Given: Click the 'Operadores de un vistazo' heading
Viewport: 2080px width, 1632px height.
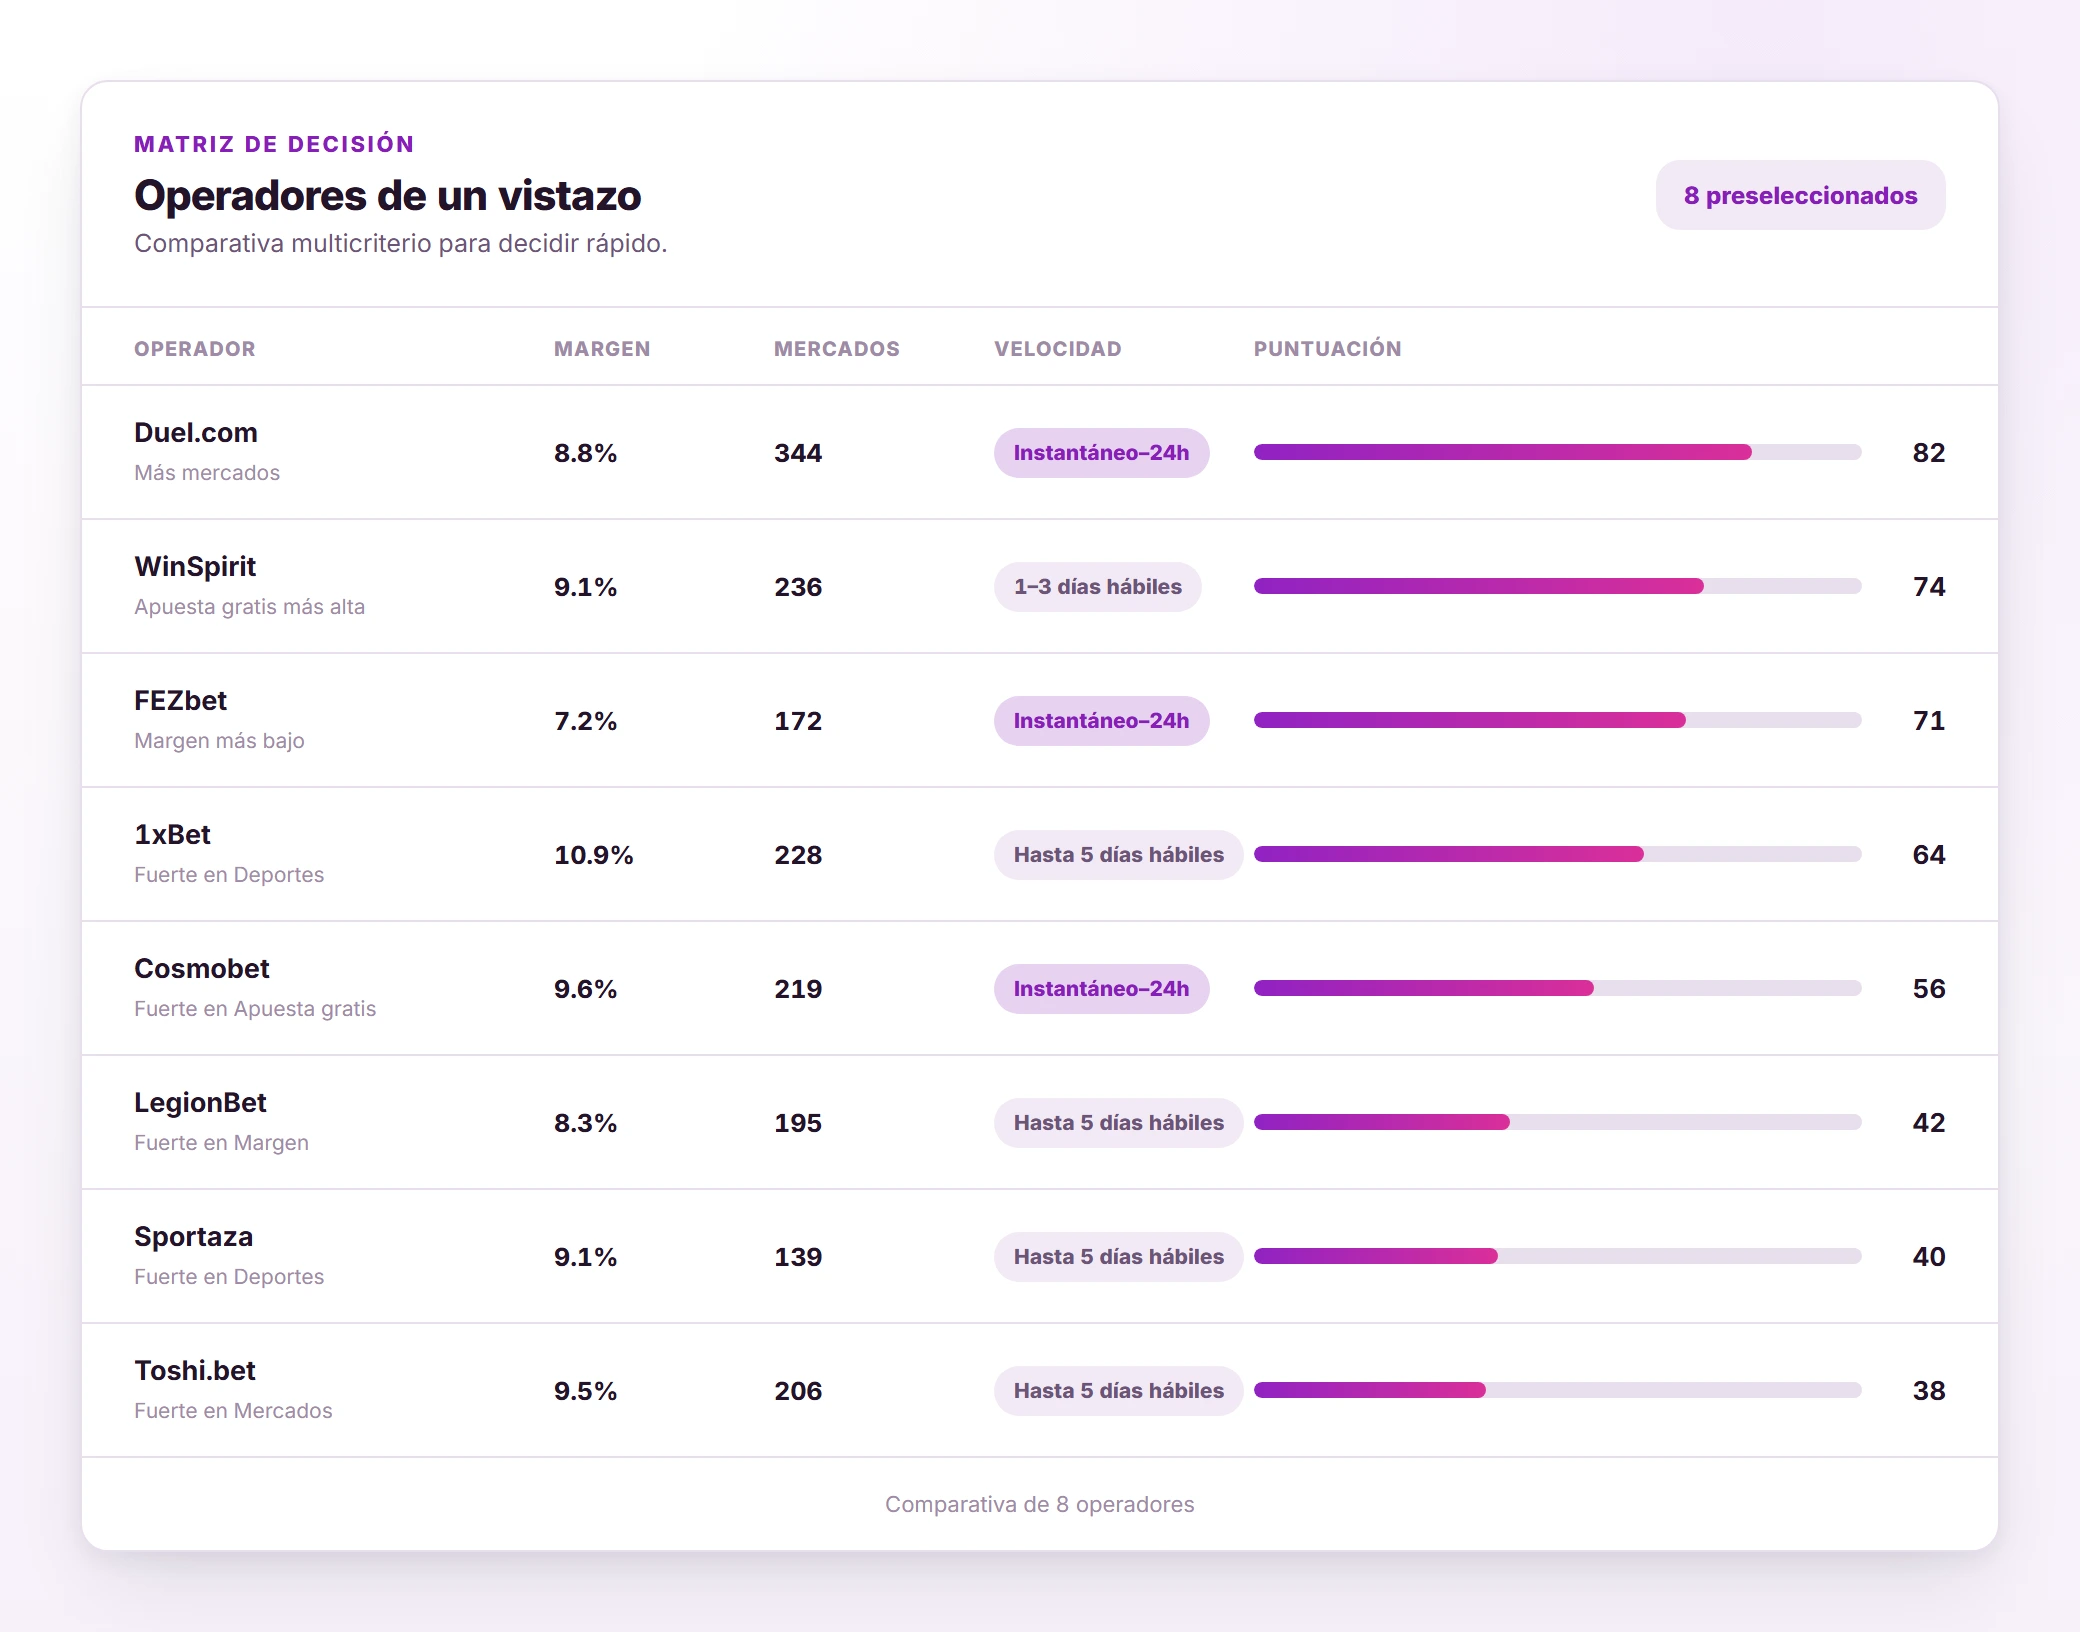Looking at the screenshot, I should tap(387, 195).
